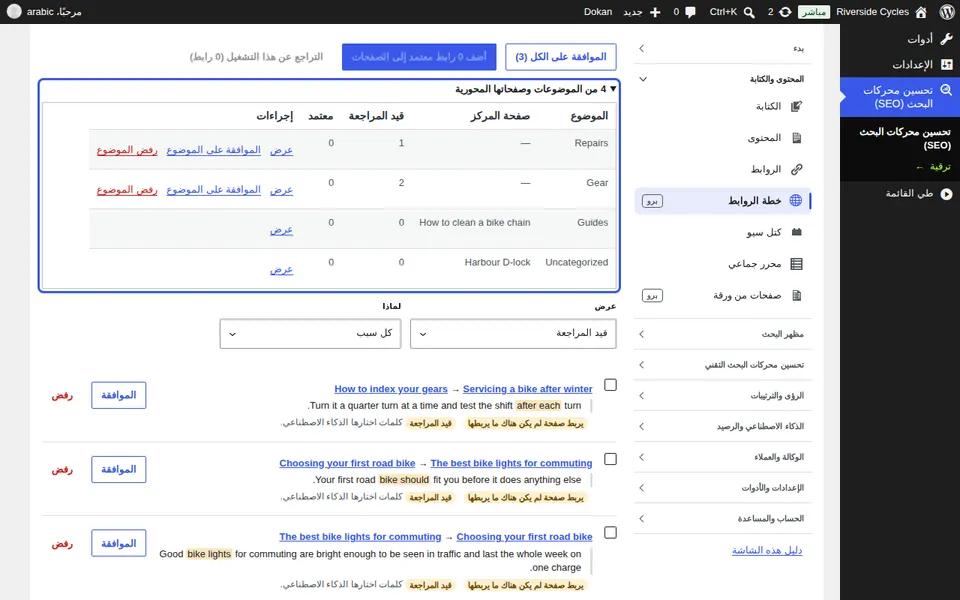Open Riverside Cycles site menu

tap(872, 12)
